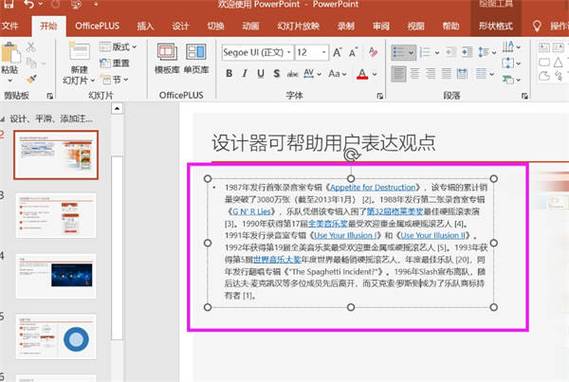The image size is (569, 382).
Task: Open the Clipboard dialog launcher
Action: pyautogui.click(x=50, y=96)
